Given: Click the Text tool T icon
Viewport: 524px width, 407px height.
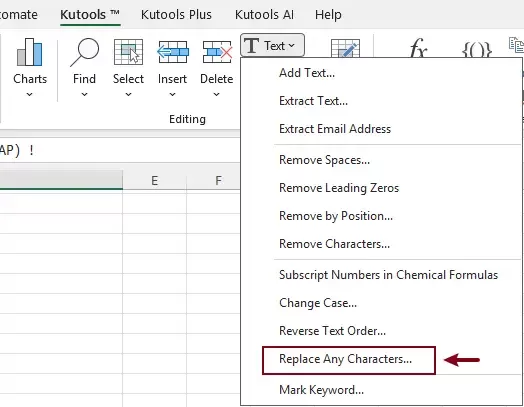Looking at the screenshot, I should [251, 45].
